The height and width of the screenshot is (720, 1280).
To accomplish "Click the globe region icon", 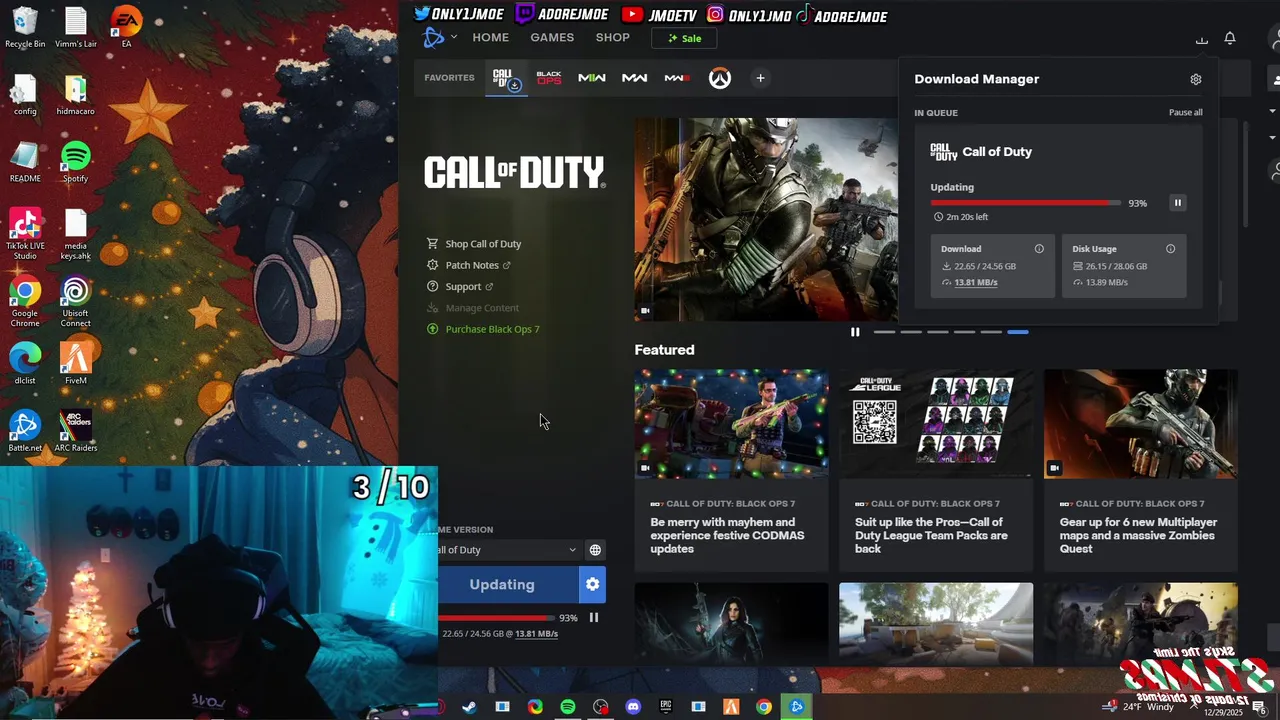I will [595, 550].
